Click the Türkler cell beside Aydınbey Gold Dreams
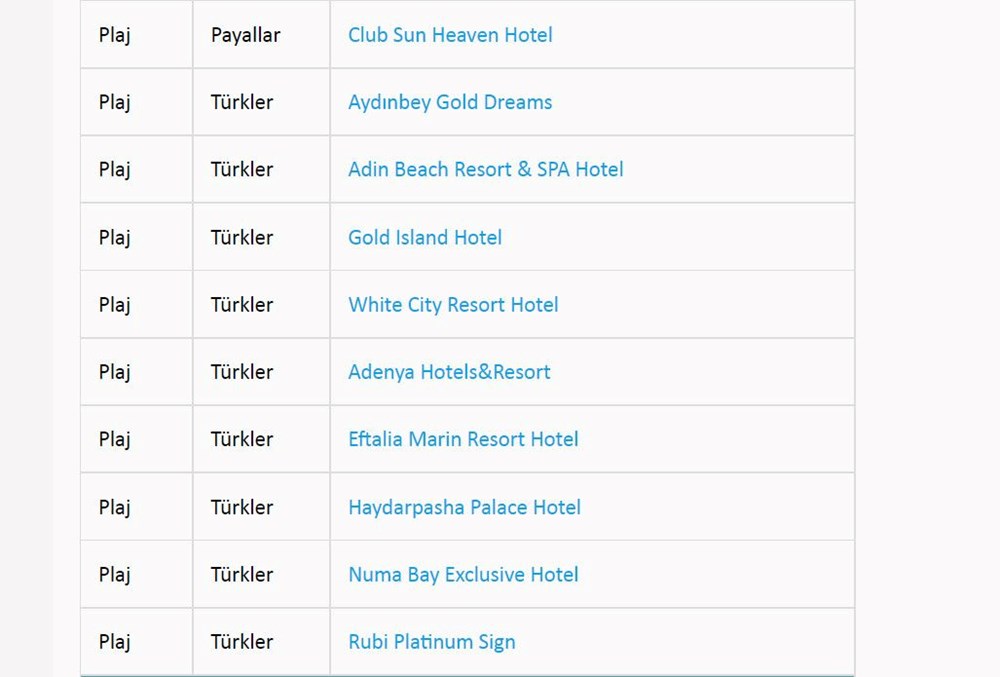Viewport: 1000px width, 677px height. click(241, 101)
